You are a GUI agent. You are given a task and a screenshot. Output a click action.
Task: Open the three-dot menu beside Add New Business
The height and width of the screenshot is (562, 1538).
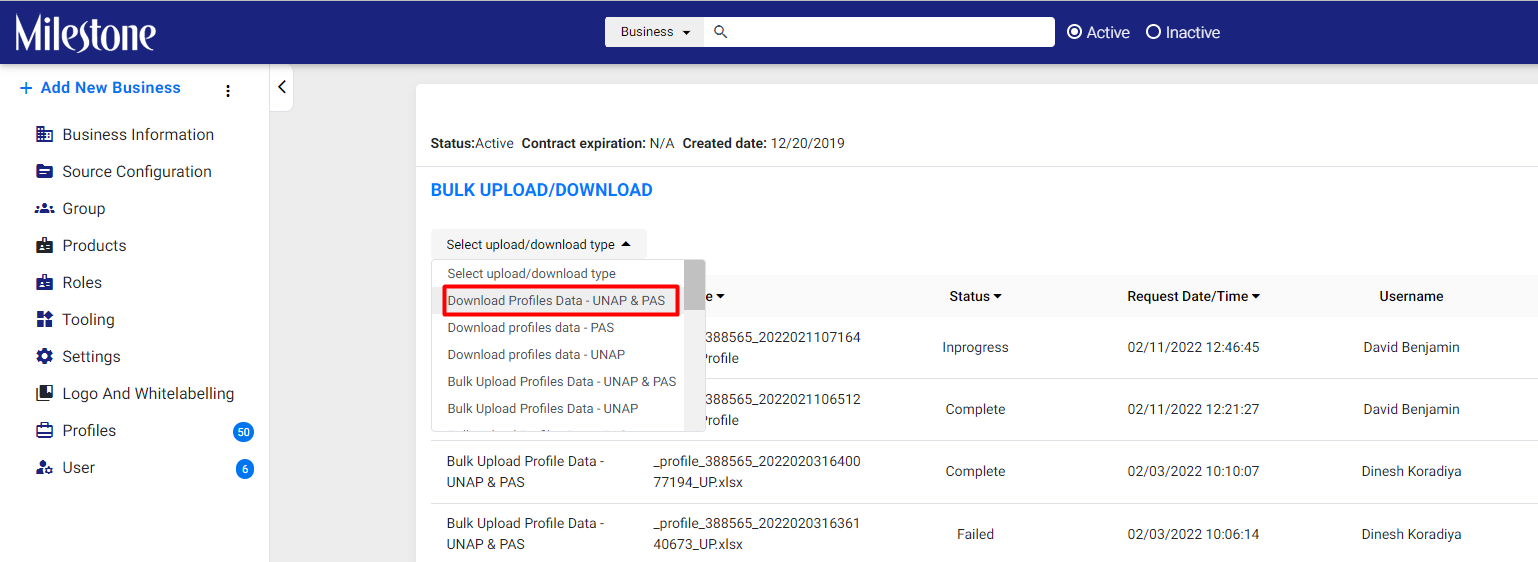(228, 91)
